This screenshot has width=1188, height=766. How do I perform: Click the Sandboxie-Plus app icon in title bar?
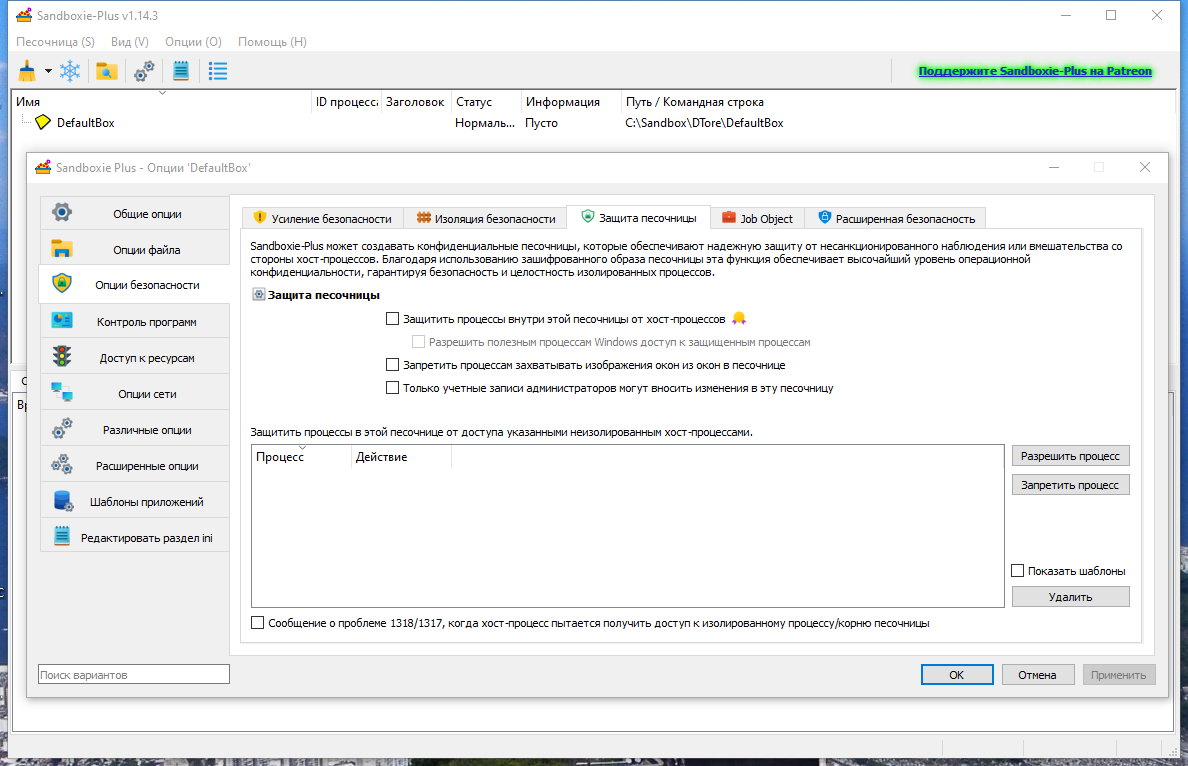(24, 15)
